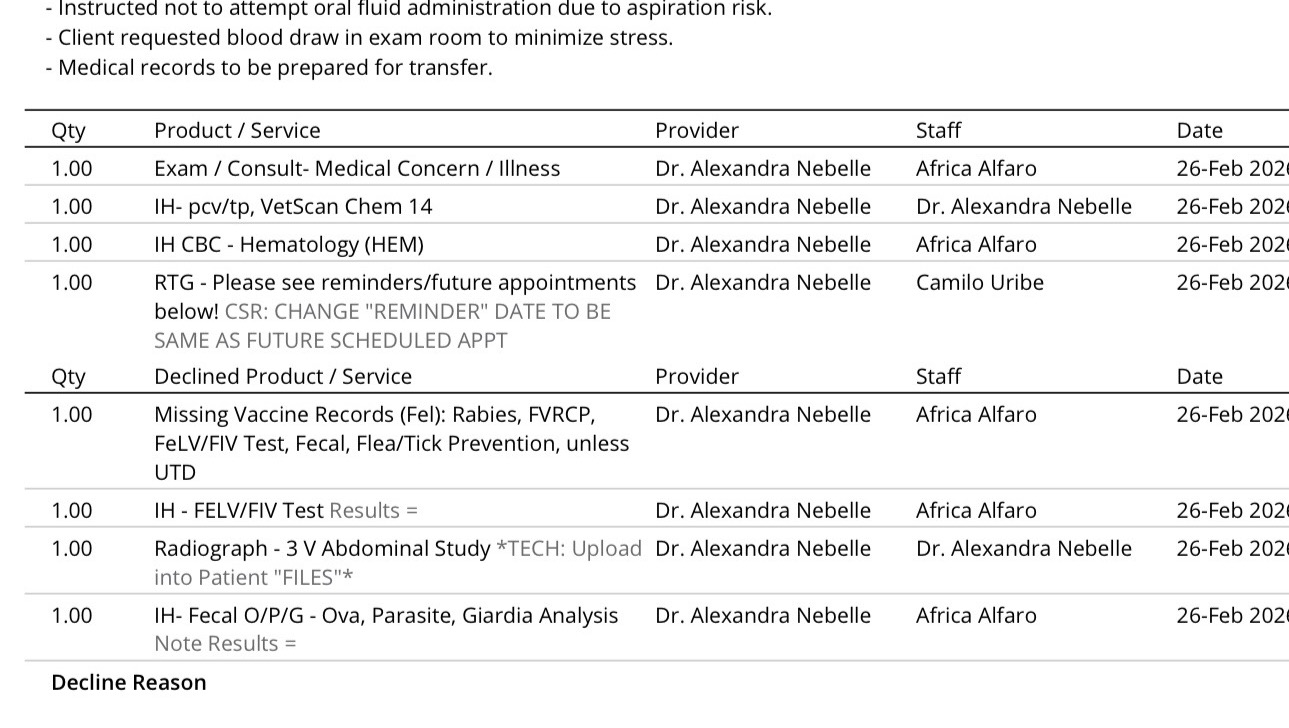Click the provider name in the Radiograph row
The image size is (1289, 728).
(x=762, y=549)
